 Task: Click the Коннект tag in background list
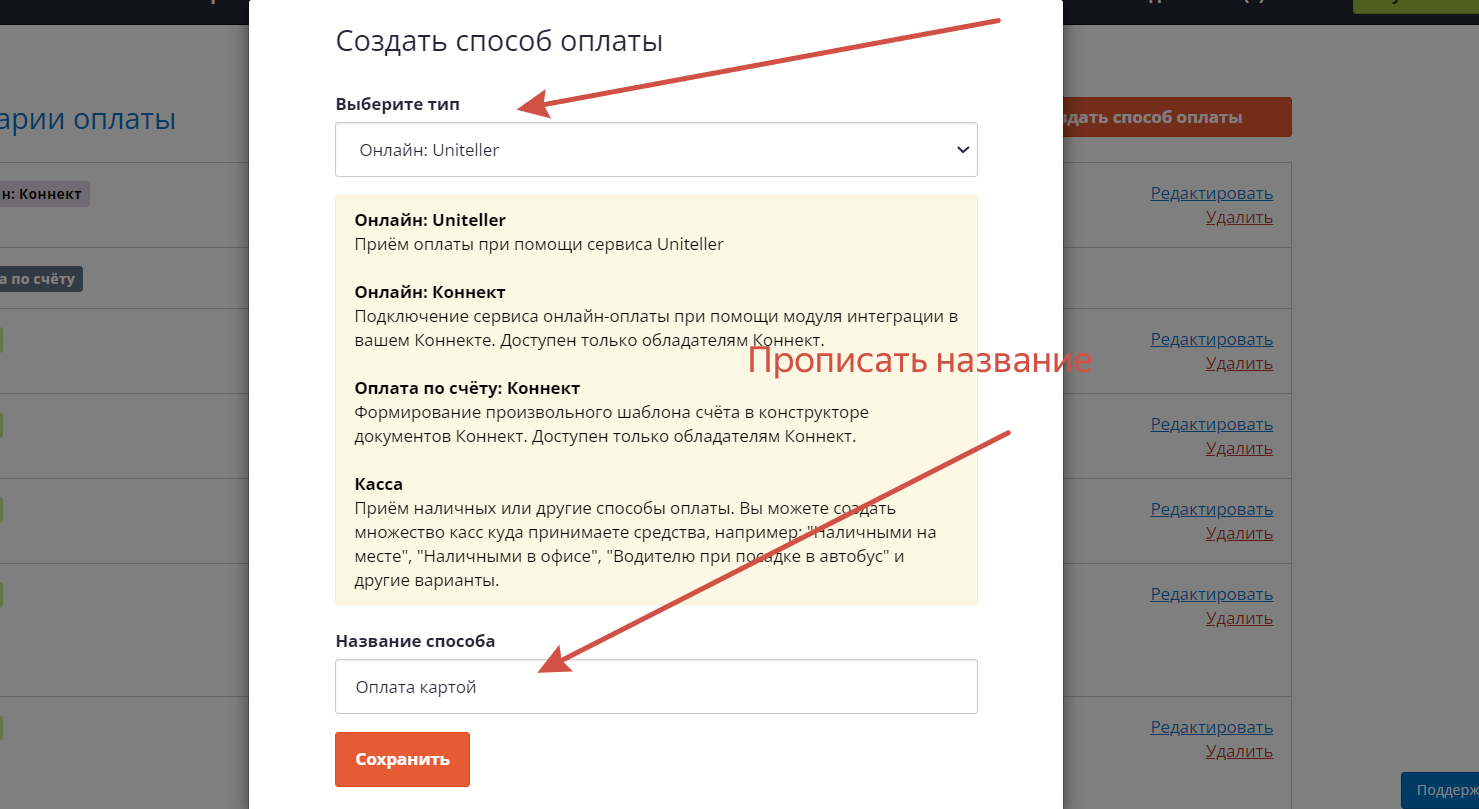click(45, 194)
